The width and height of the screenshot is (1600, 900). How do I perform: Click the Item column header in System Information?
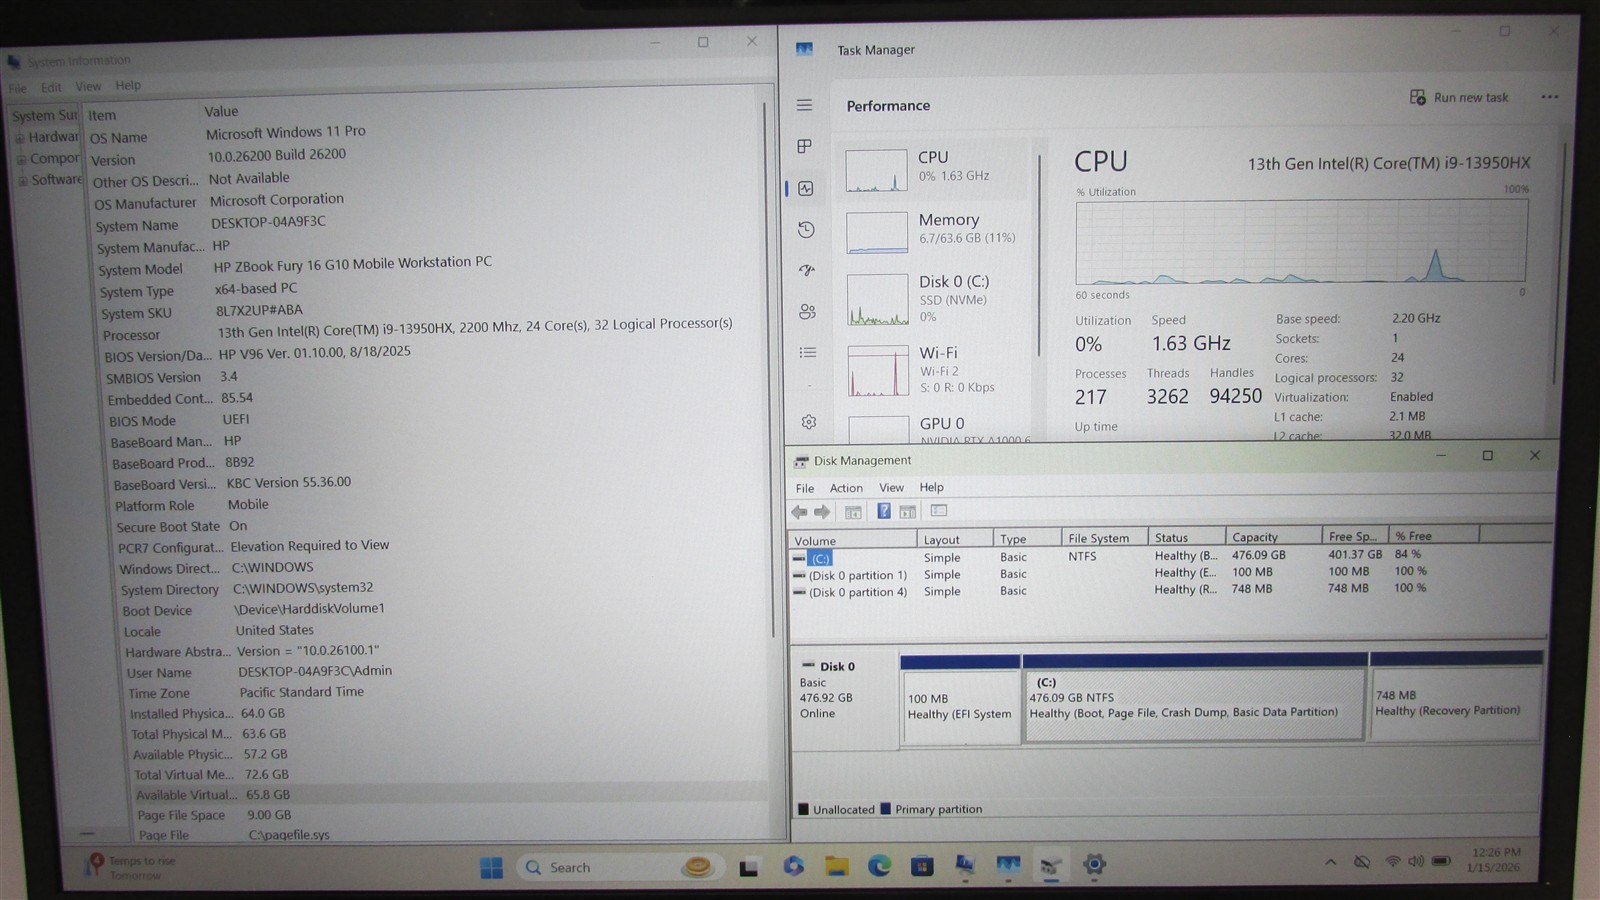click(x=140, y=115)
